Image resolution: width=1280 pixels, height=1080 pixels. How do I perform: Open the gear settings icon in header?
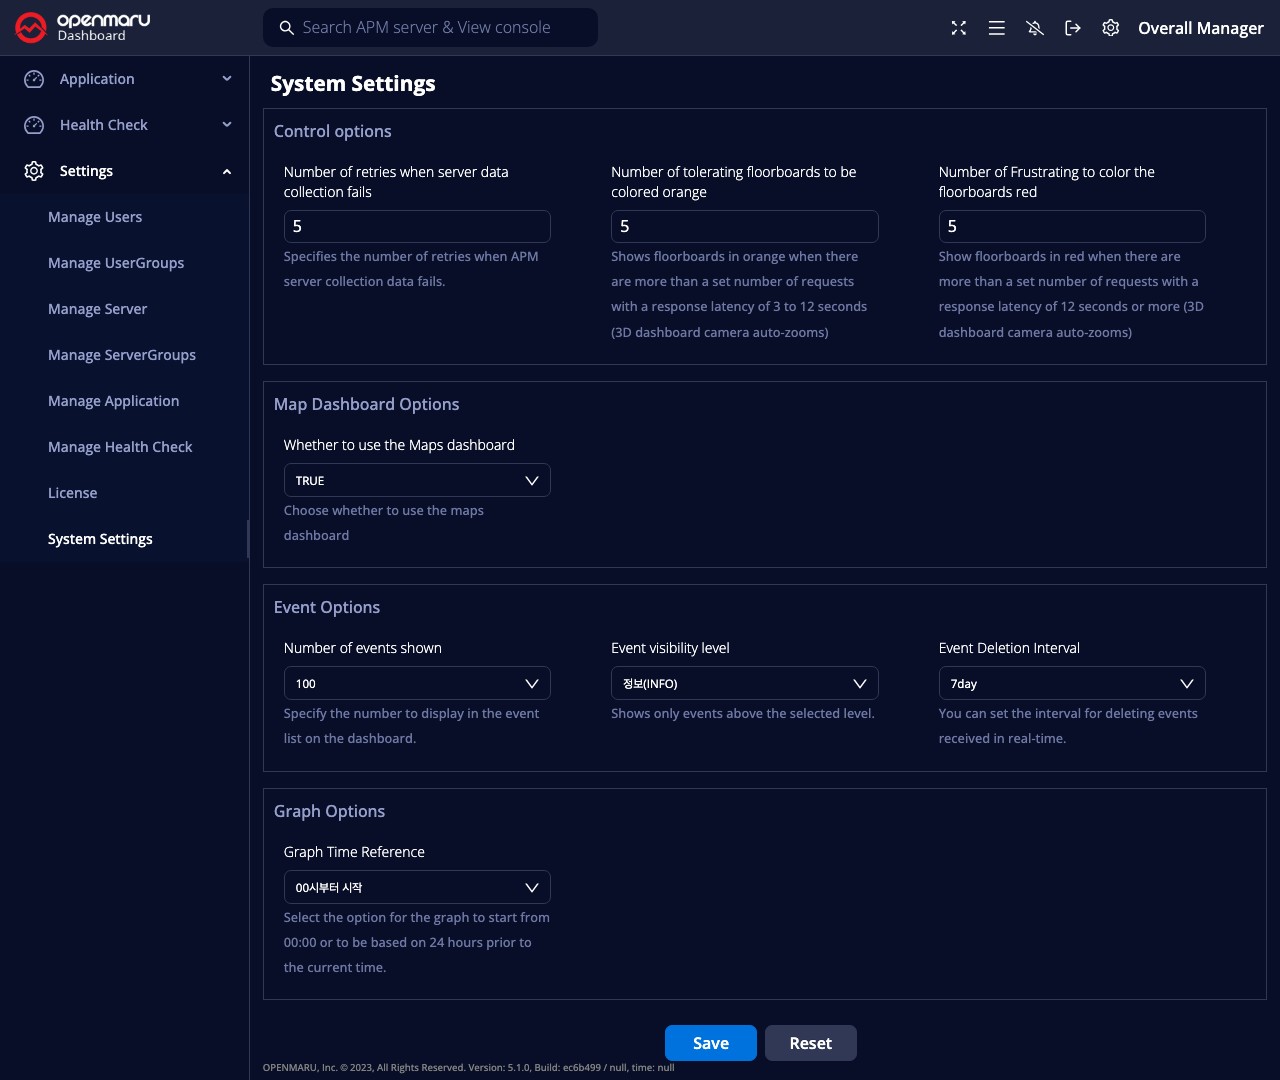[1110, 28]
